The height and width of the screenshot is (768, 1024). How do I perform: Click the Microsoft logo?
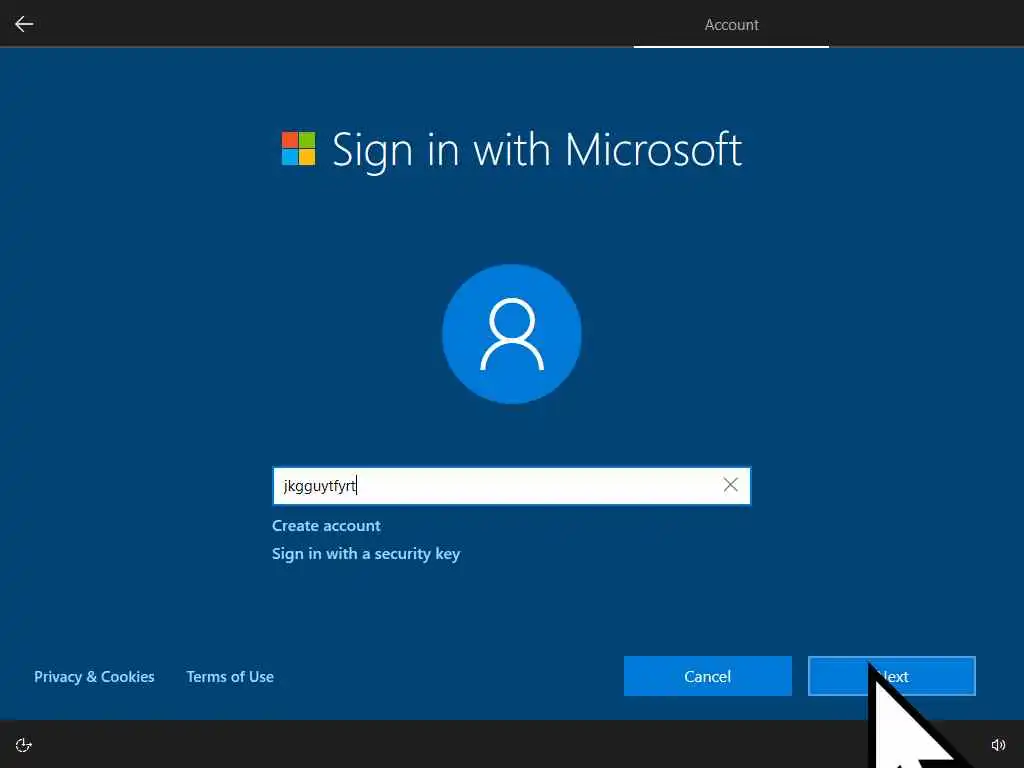[x=298, y=149]
